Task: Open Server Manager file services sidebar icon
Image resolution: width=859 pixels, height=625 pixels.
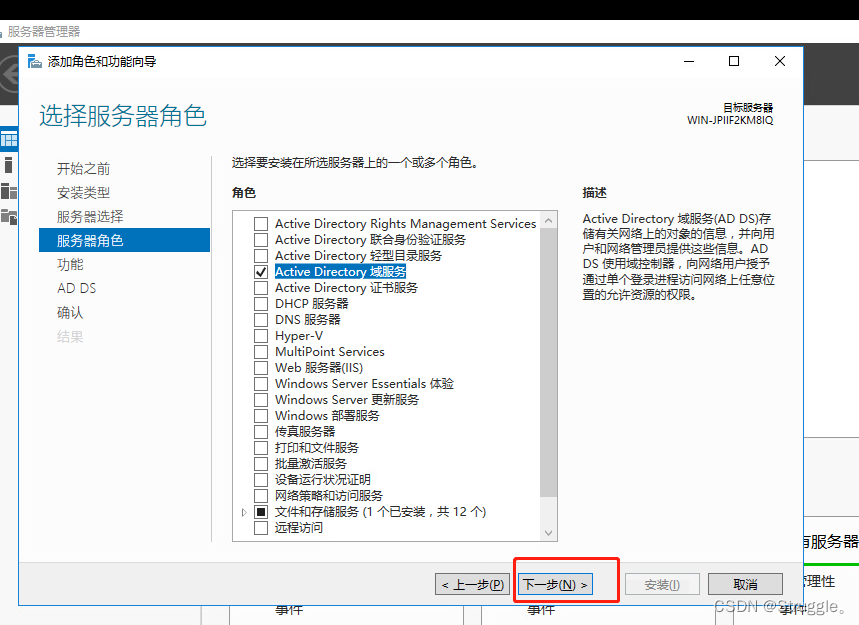Action: 9,217
